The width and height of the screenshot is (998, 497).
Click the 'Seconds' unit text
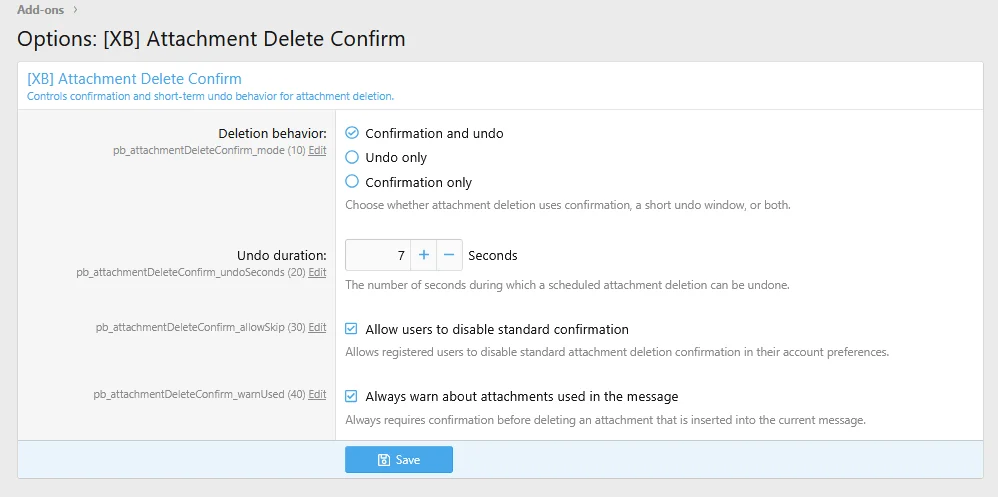tap(493, 256)
